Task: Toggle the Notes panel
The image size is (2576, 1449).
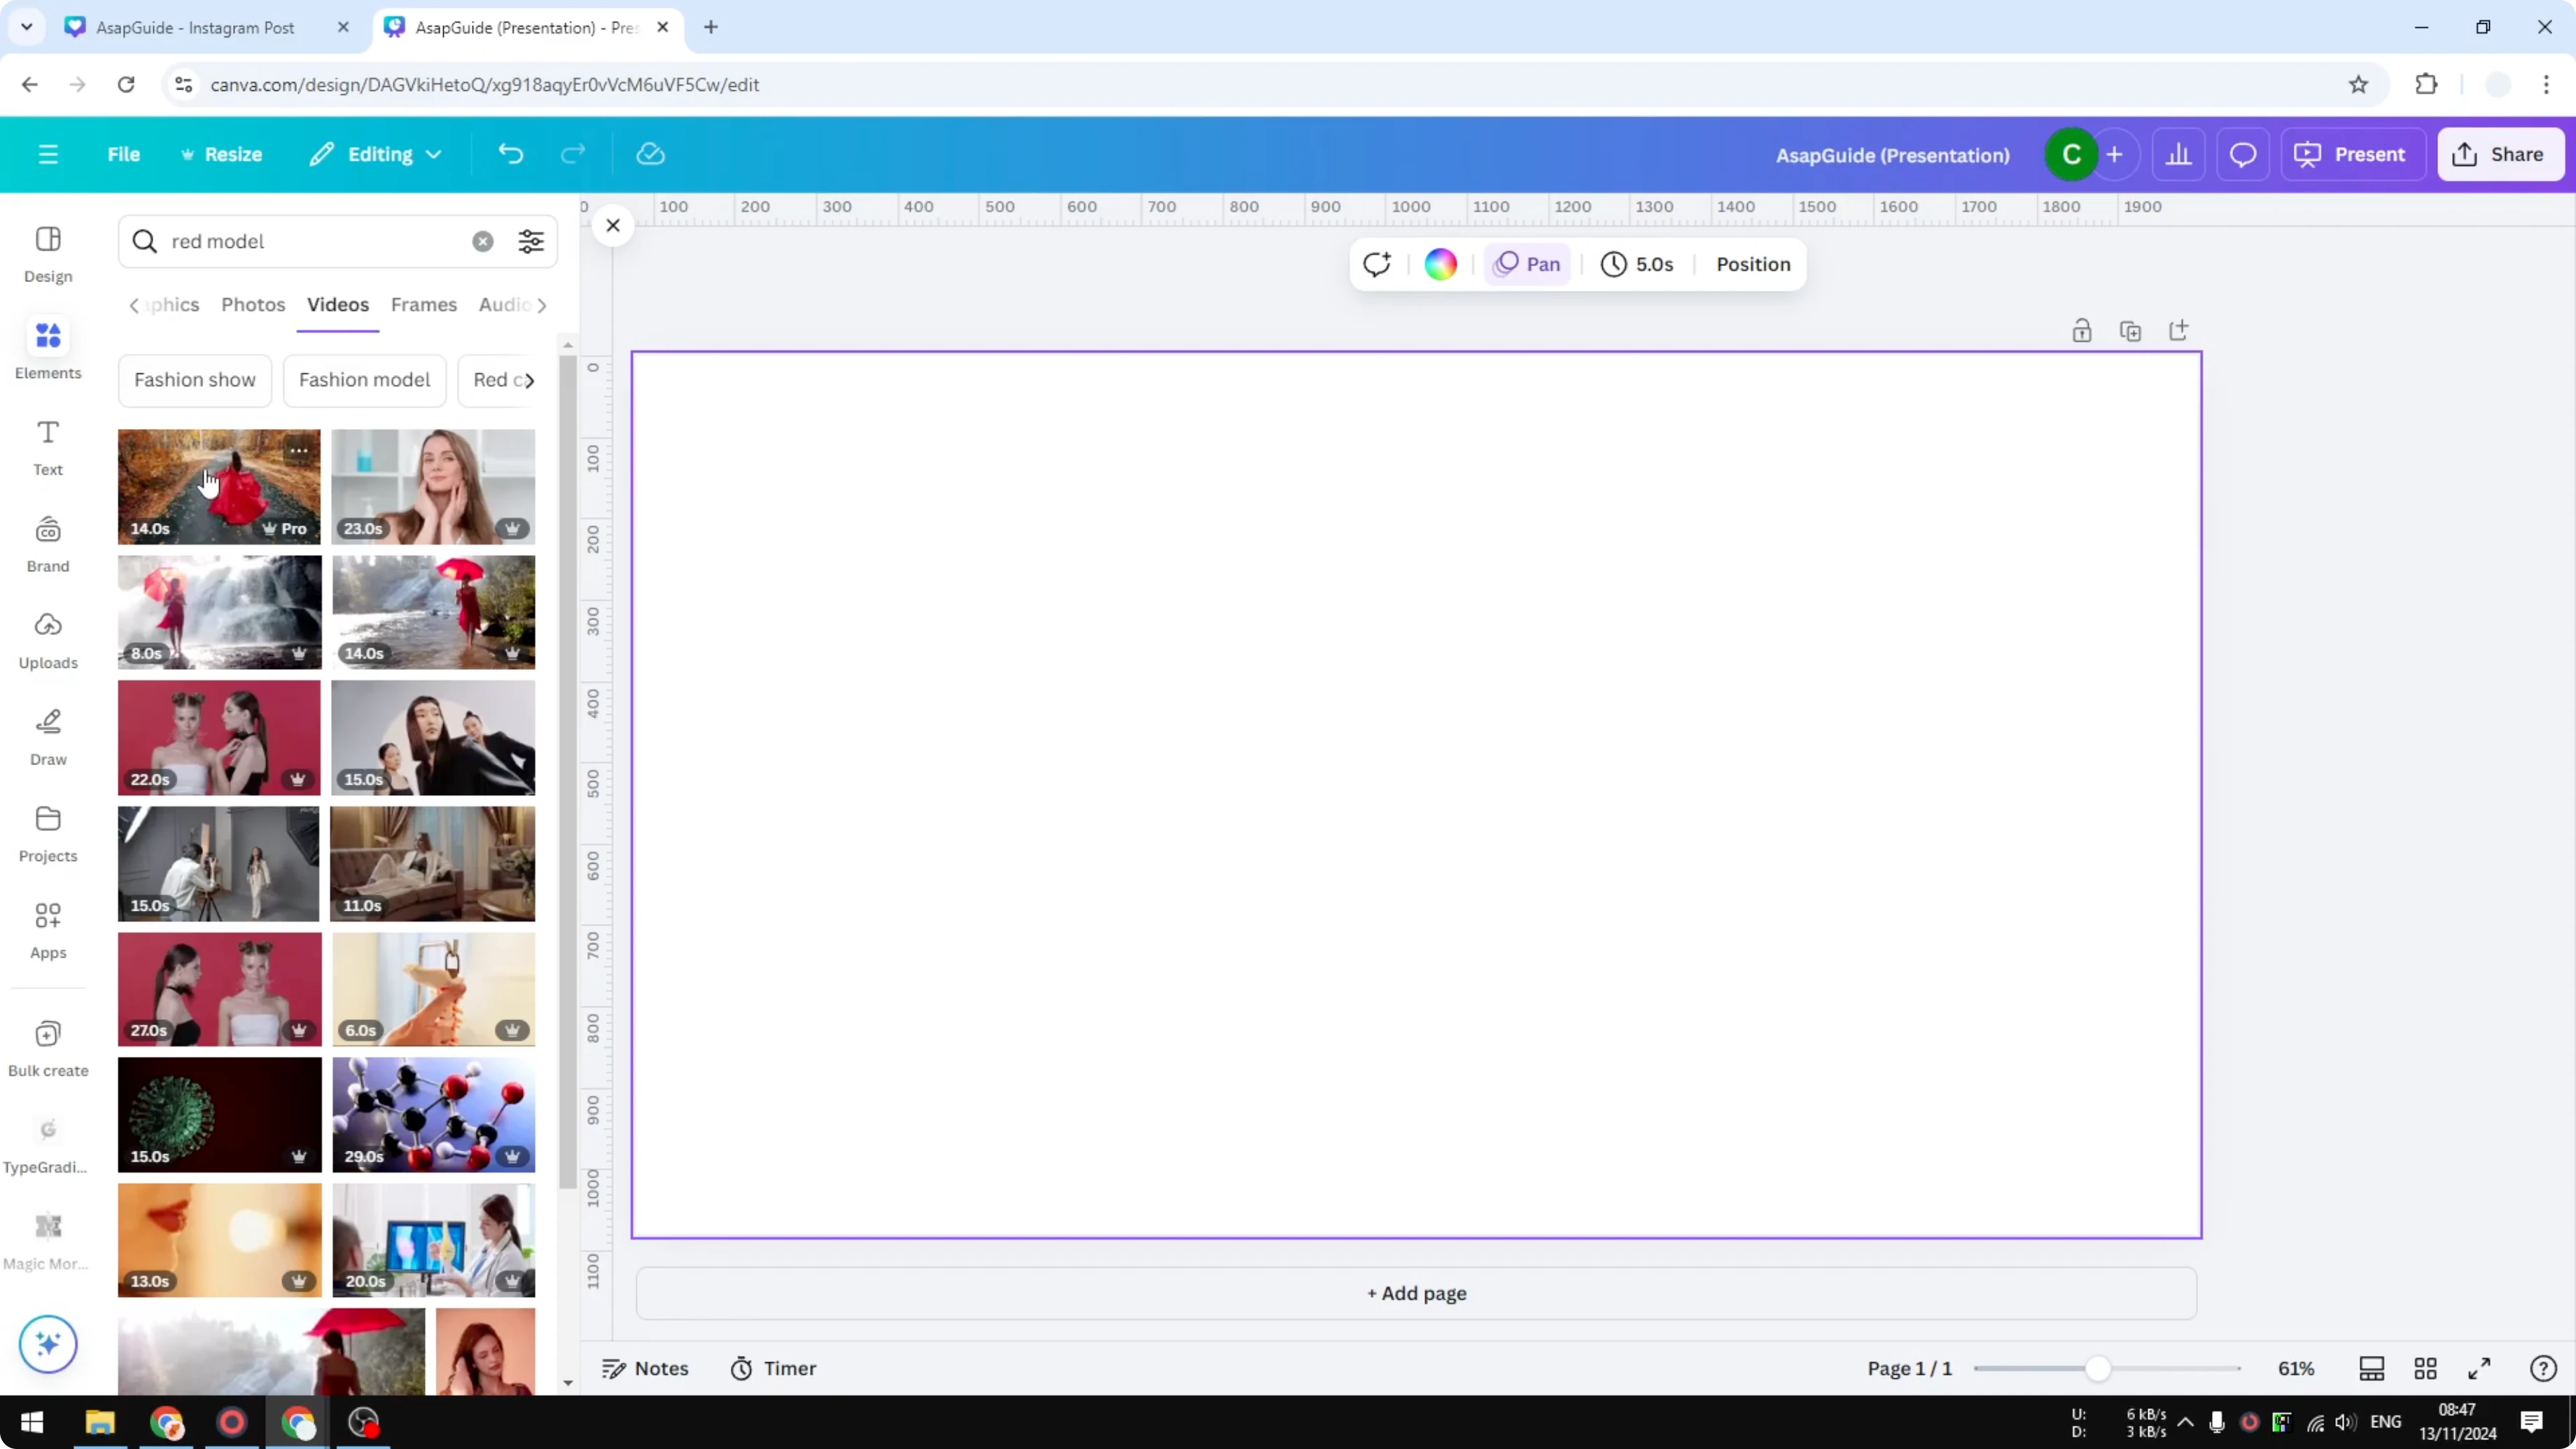Action: (x=645, y=1368)
